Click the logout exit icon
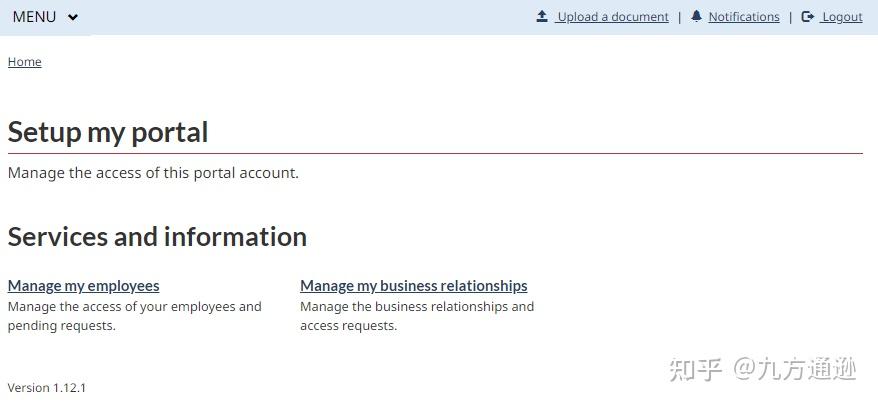The height and width of the screenshot is (404, 878). (x=808, y=16)
